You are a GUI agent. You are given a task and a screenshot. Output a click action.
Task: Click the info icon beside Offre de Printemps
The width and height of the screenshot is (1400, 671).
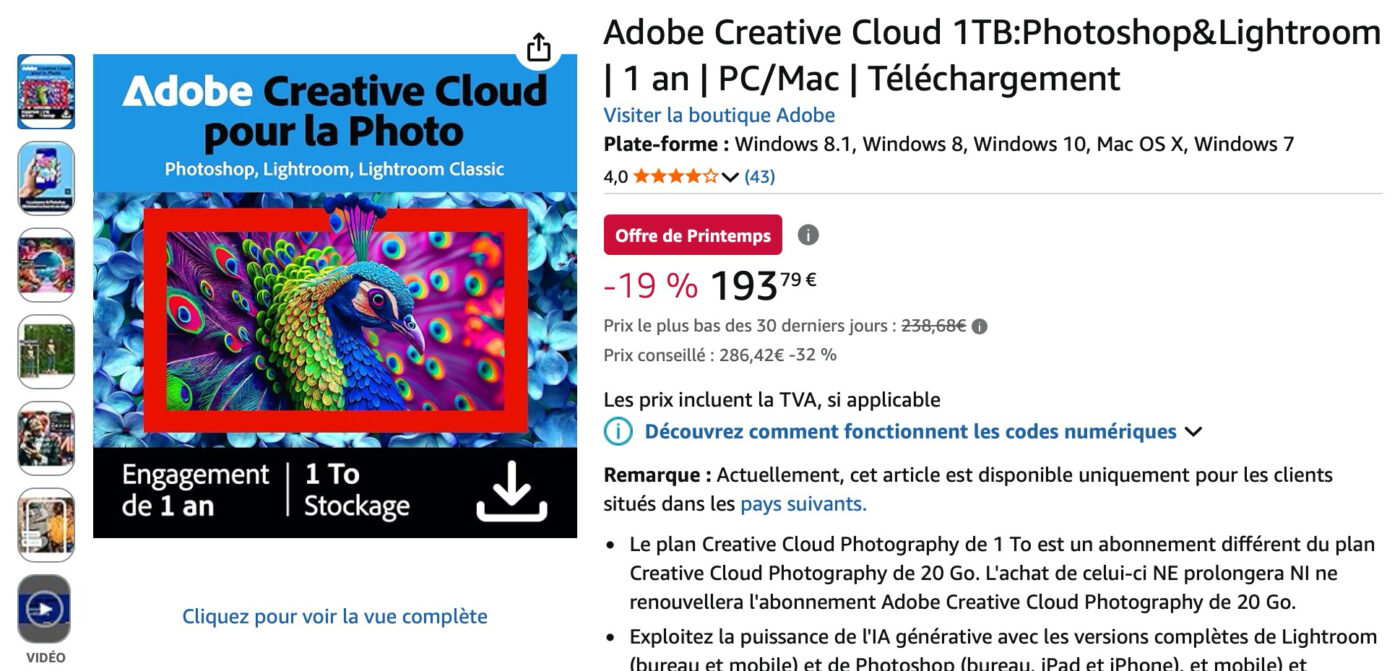point(808,235)
